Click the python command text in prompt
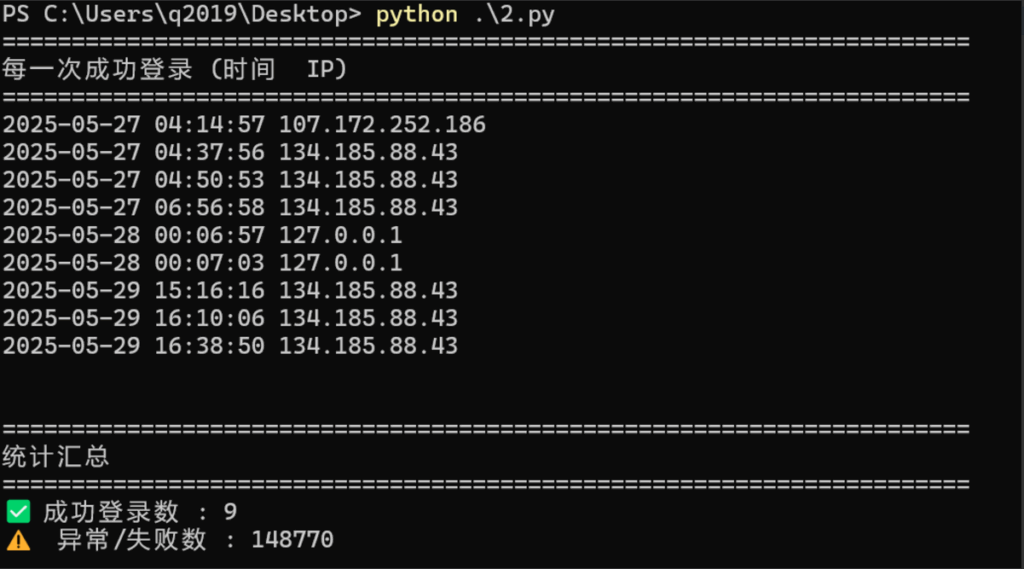This screenshot has width=1024, height=569. [416, 15]
